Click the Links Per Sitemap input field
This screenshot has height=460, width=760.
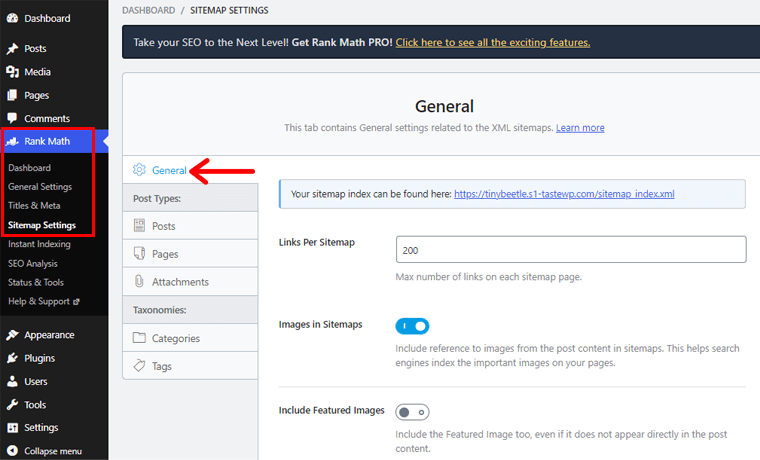click(570, 250)
